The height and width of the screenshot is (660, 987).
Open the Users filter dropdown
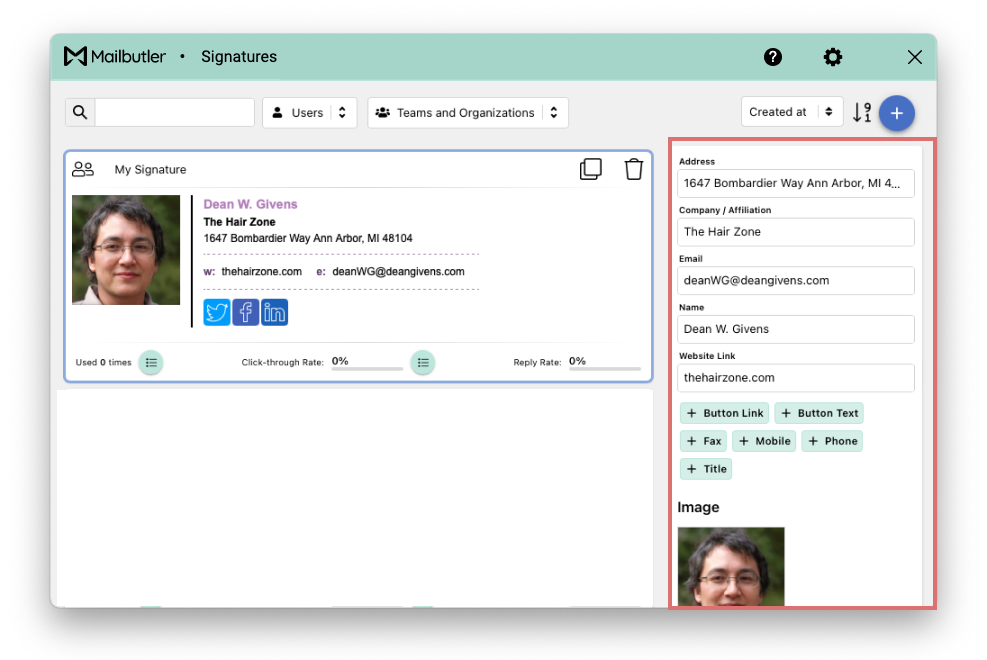[309, 112]
